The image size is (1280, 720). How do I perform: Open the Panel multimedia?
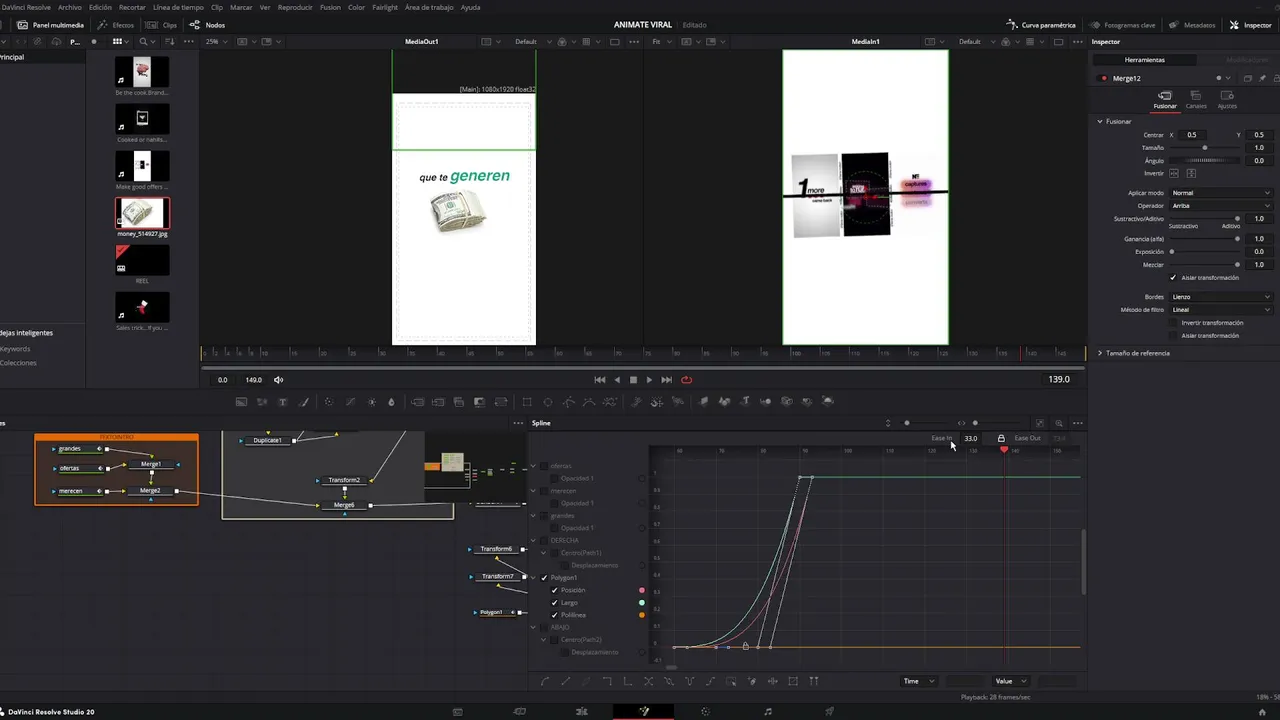pyautogui.click(x=51, y=25)
